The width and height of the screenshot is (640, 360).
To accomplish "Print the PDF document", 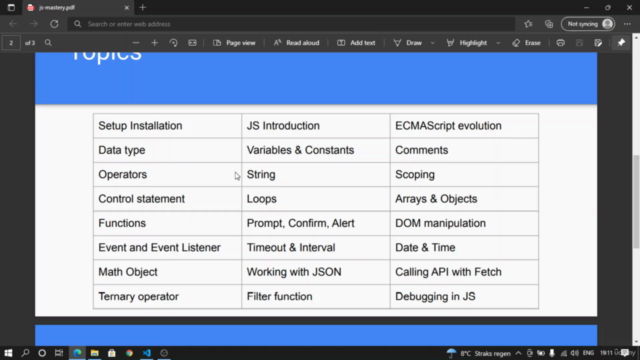I will [x=561, y=43].
